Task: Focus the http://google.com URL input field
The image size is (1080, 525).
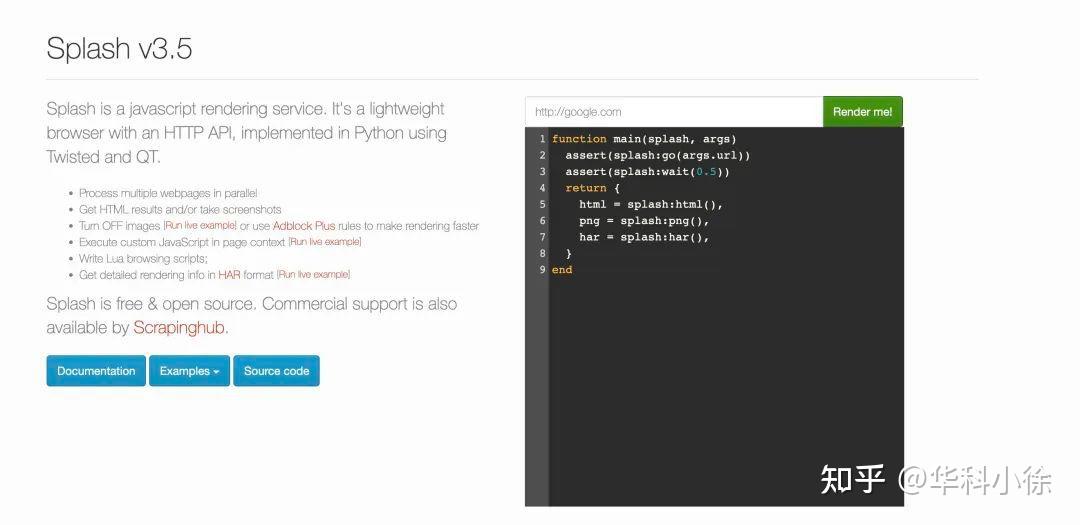Action: [x=674, y=112]
